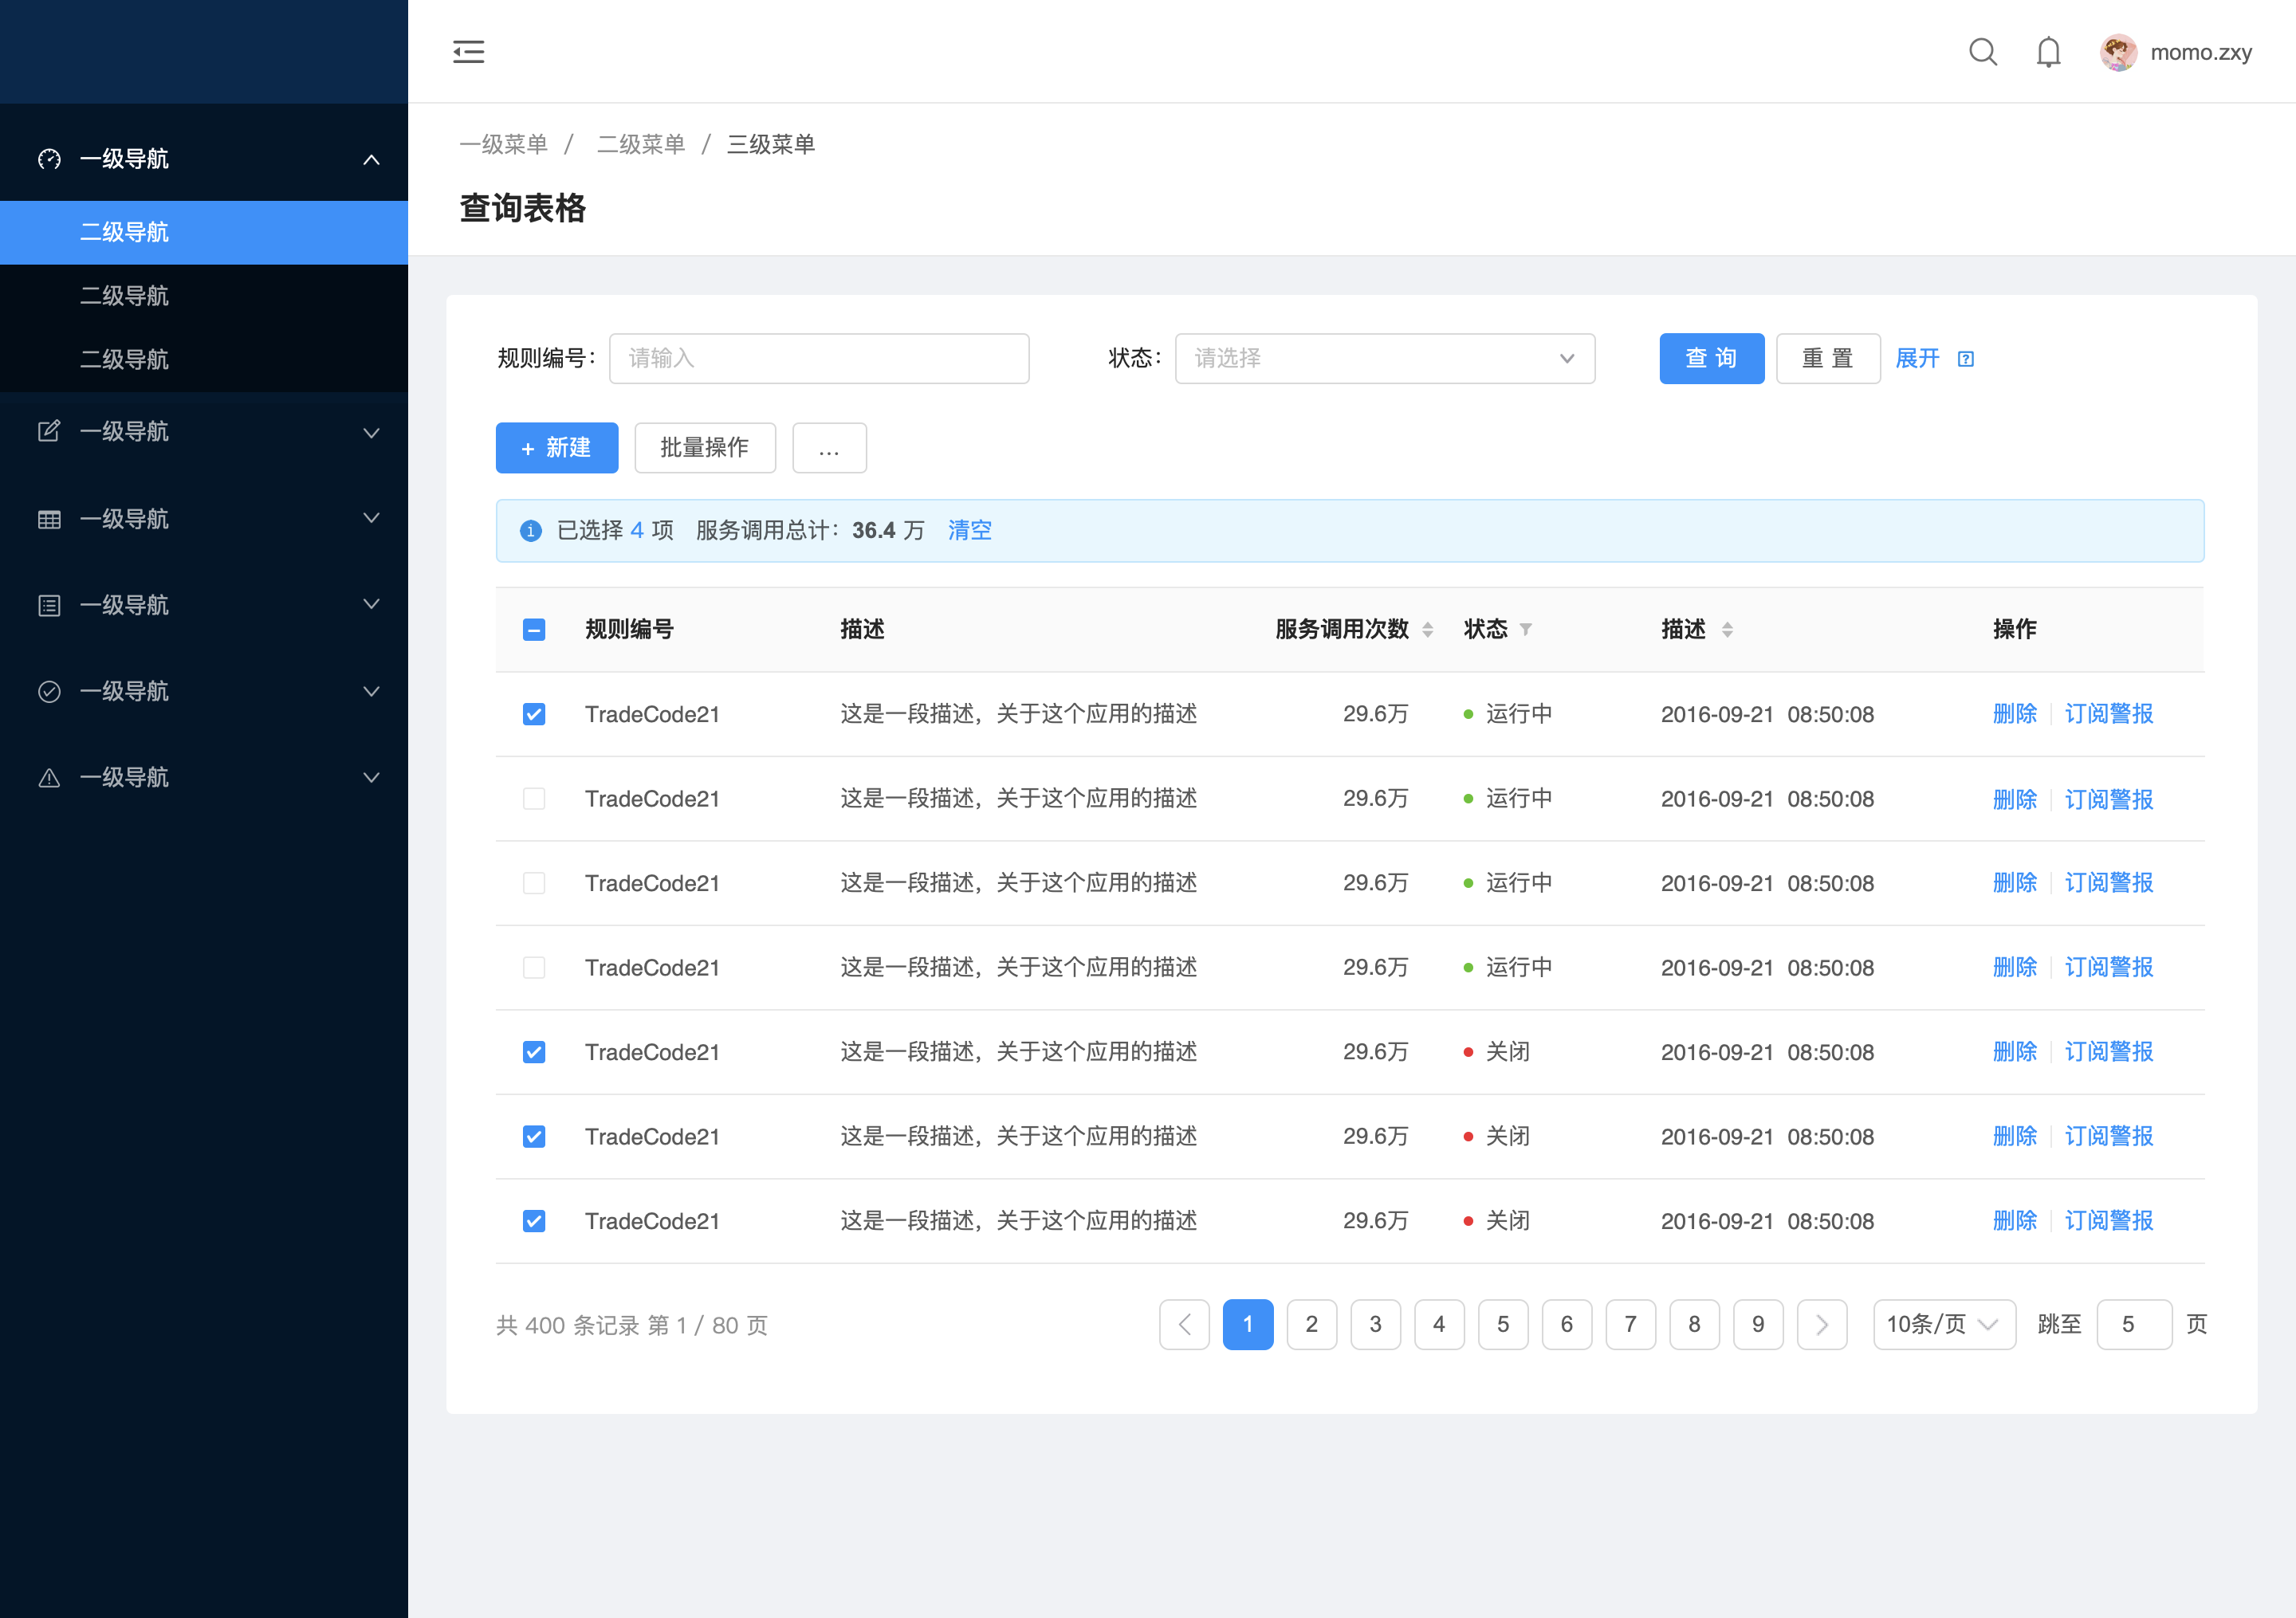Uncheck the last row's checkbox
The width and height of the screenshot is (2296, 1618).
coord(534,1220)
